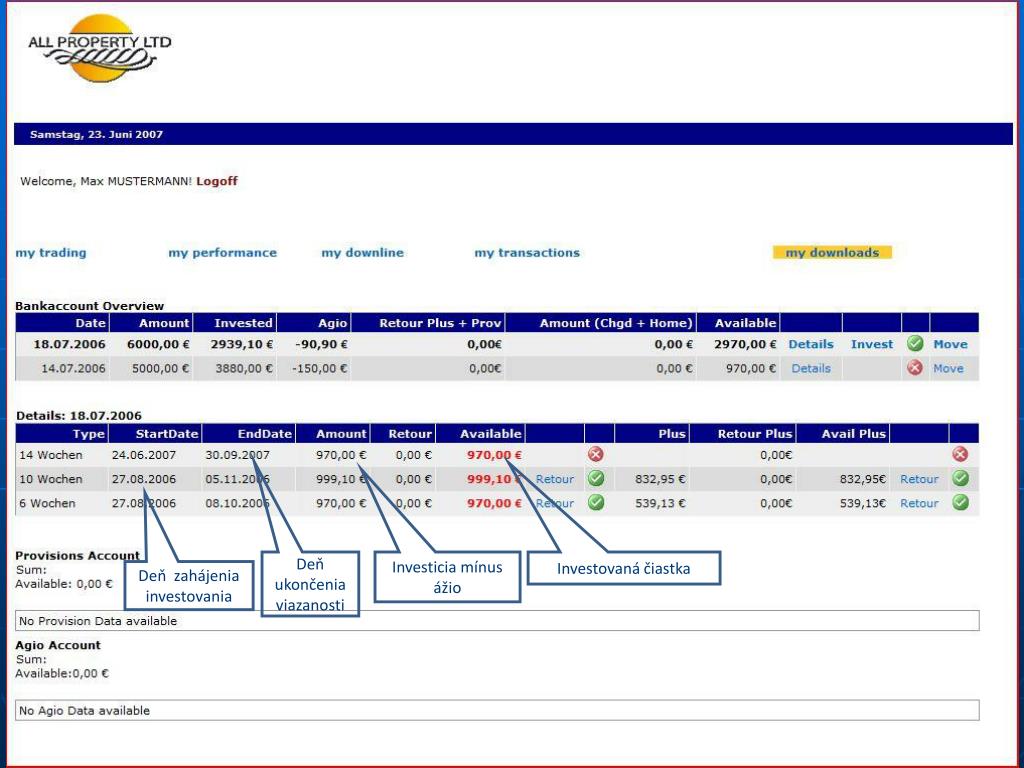
Task: Click the red 999,10 € available value
Action: click(x=494, y=479)
